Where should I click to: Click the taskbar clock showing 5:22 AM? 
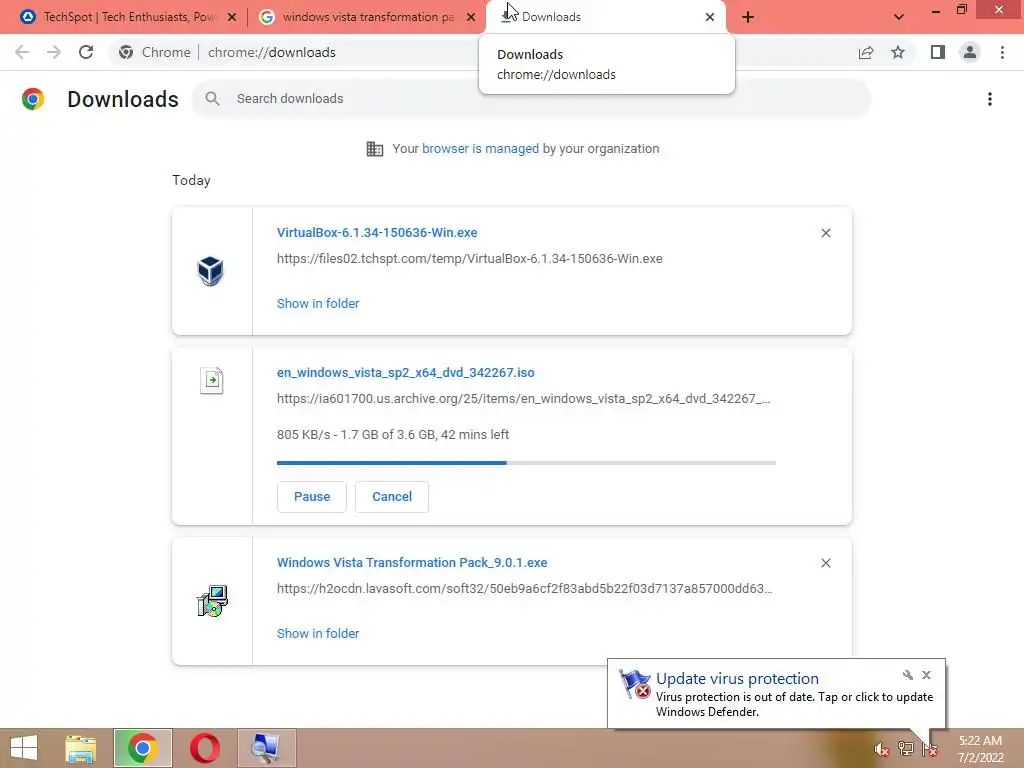[x=980, y=749]
